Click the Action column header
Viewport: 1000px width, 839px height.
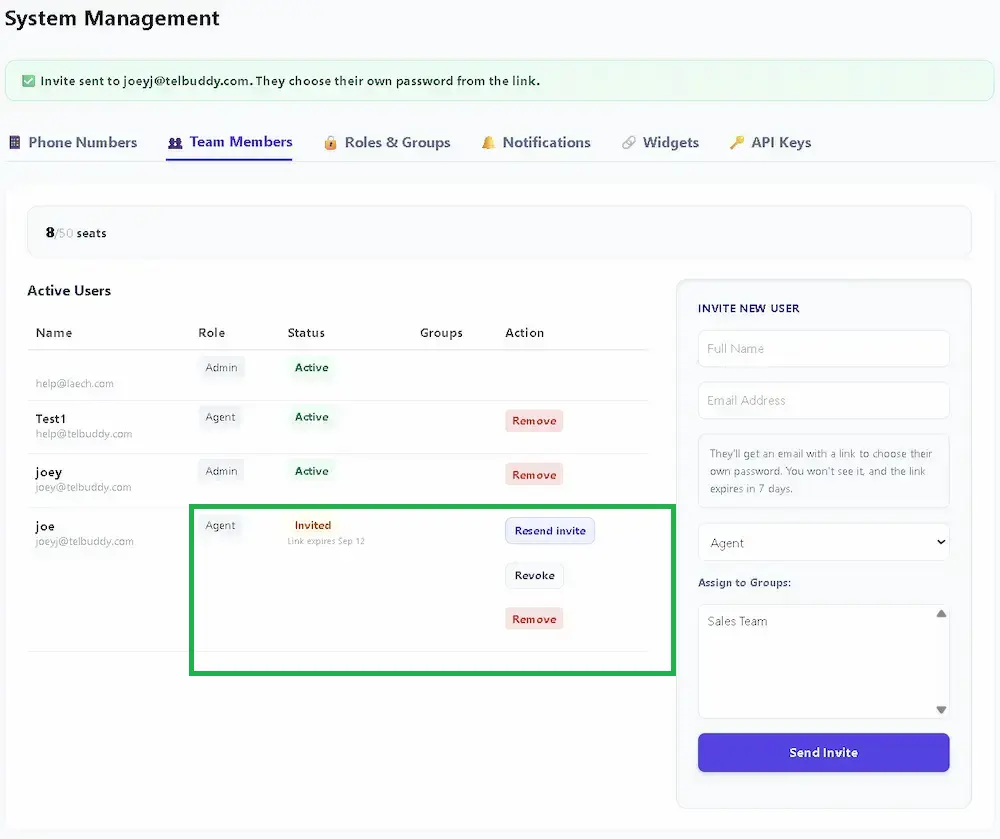point(525,333)
